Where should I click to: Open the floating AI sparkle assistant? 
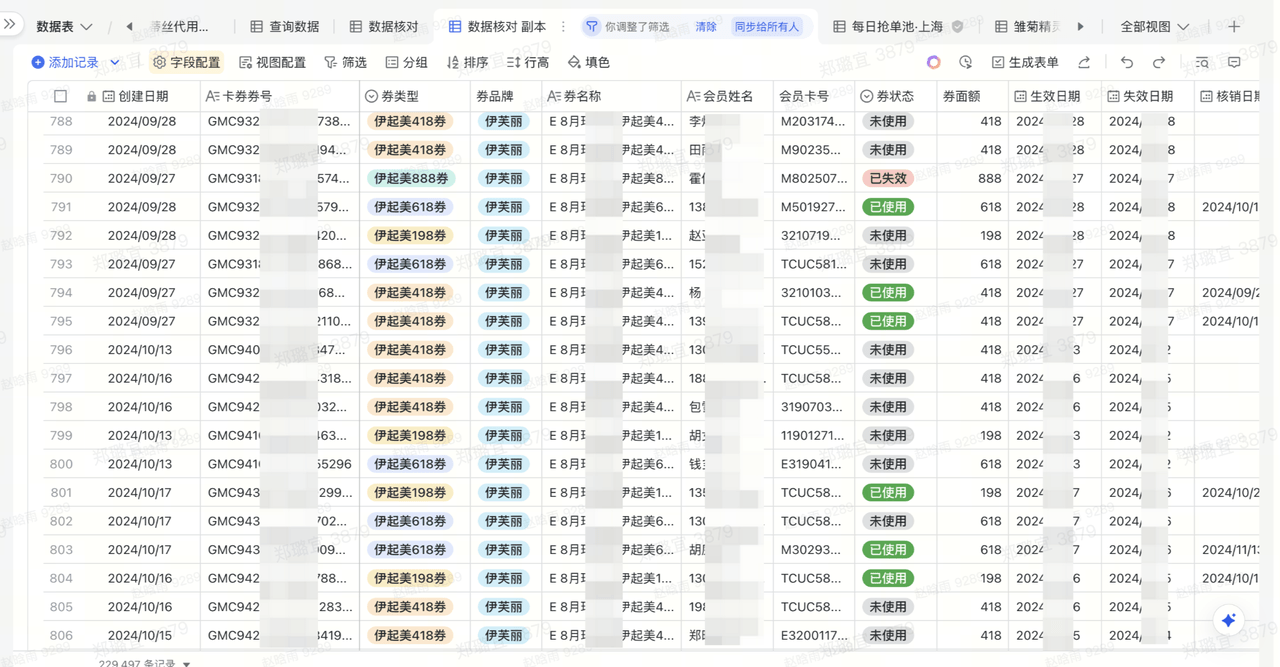[x=1229, y=620]
